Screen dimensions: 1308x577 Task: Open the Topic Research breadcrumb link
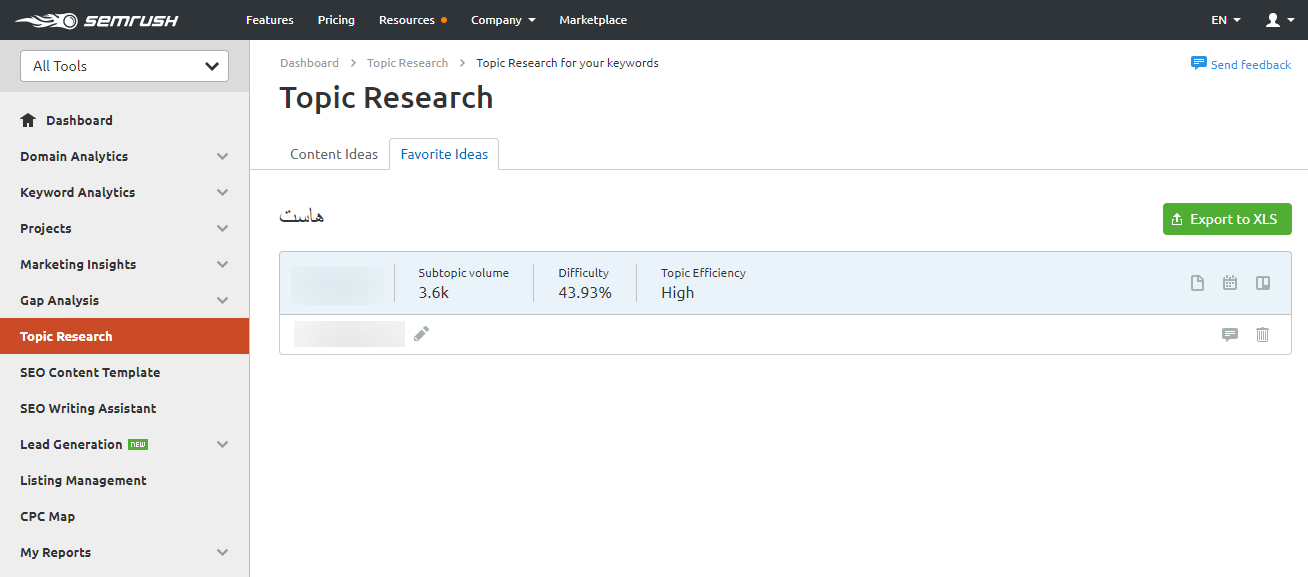pyautogui.click(x=407, y=62)
